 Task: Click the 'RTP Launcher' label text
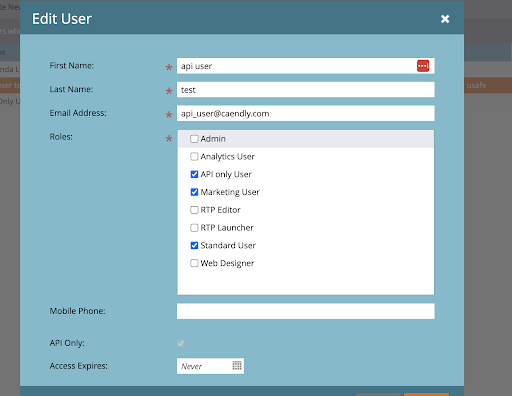click(227, 228)
